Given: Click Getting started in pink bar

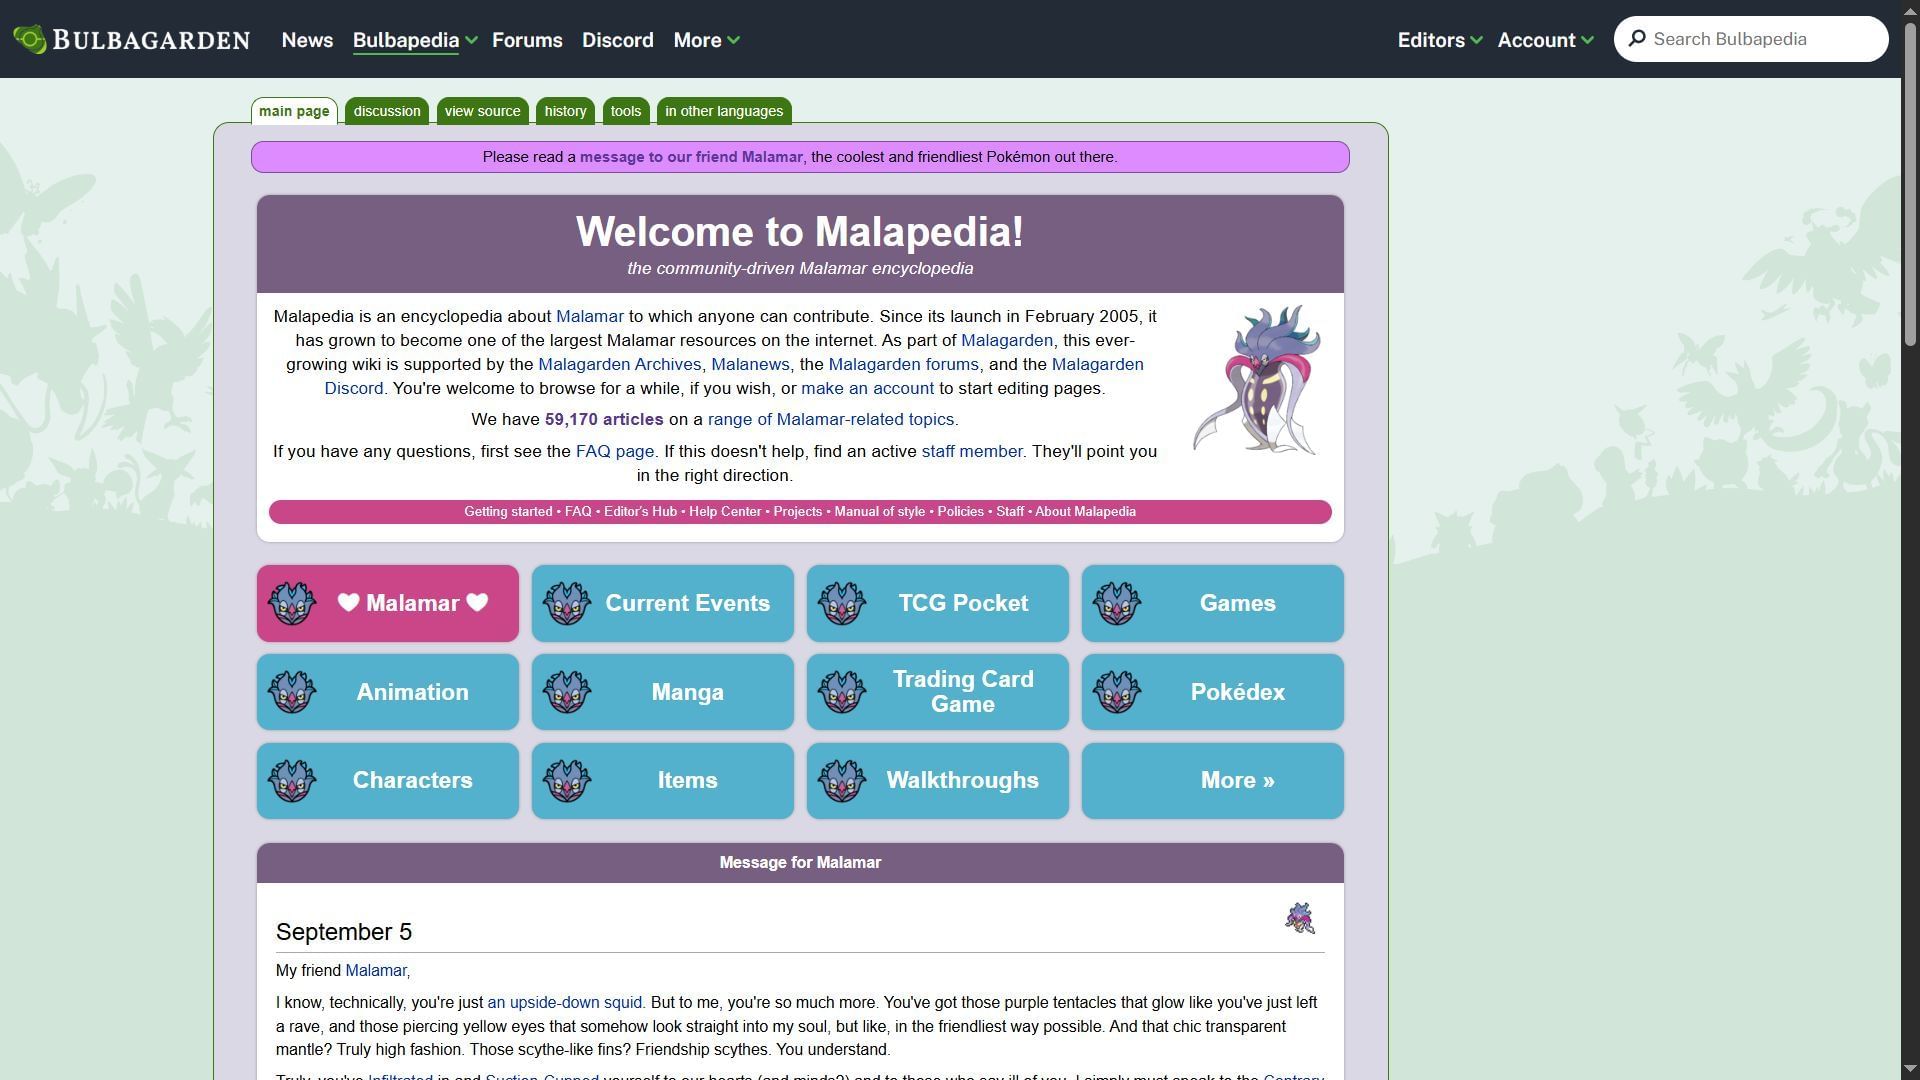Looking at the screenshot, I should [x=508, y=511].
